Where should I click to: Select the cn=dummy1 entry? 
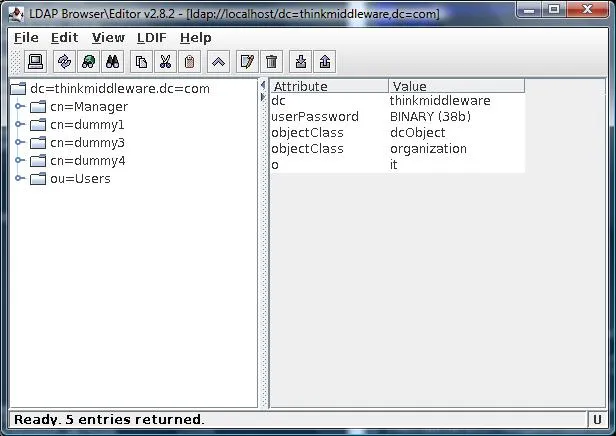tap(87, 125)
